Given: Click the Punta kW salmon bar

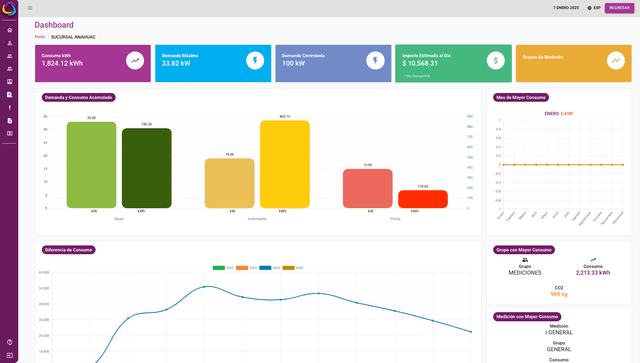Looking at the screenshot, I should coord(368,189).
